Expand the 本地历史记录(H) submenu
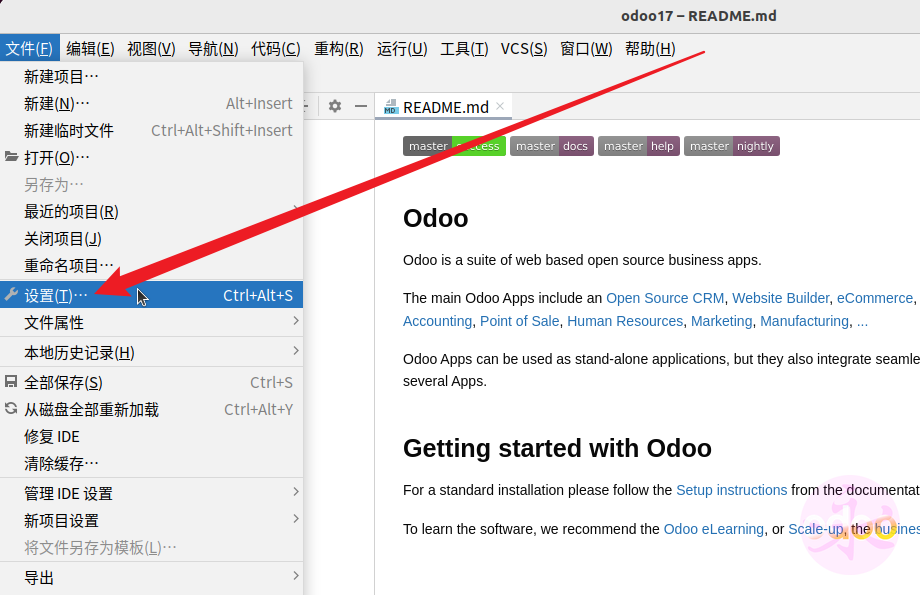This screenshot has height=595, width=920. coord(151,353)
